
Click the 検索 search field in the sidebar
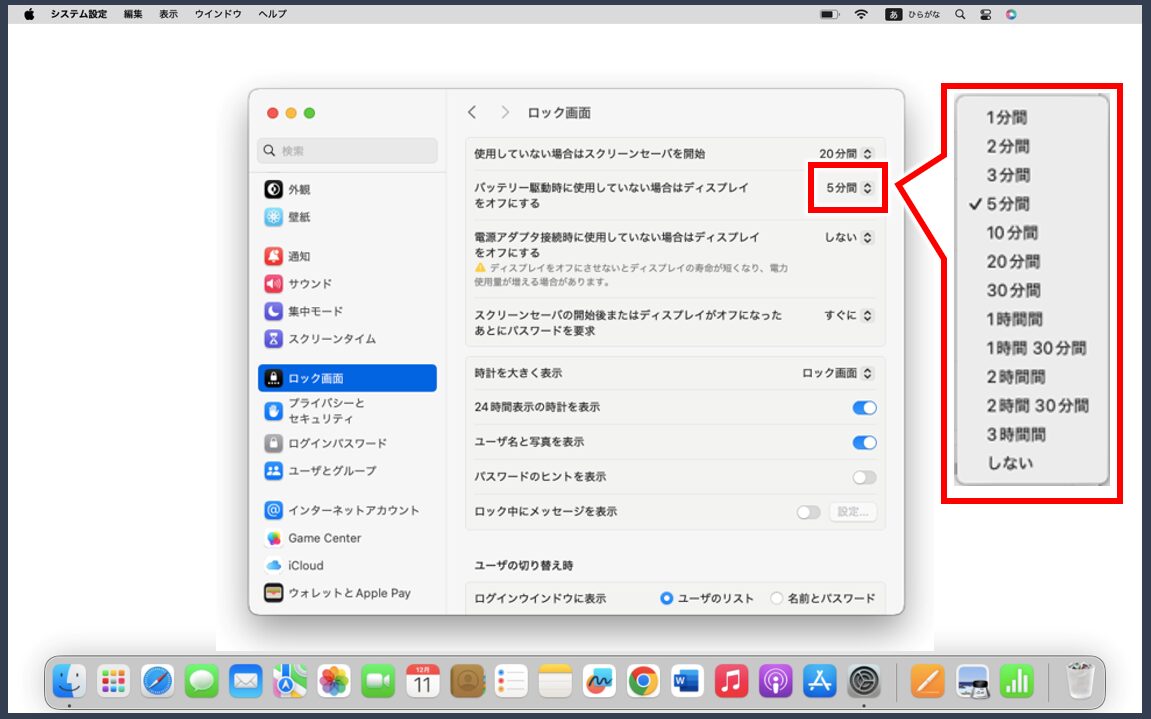347,150
